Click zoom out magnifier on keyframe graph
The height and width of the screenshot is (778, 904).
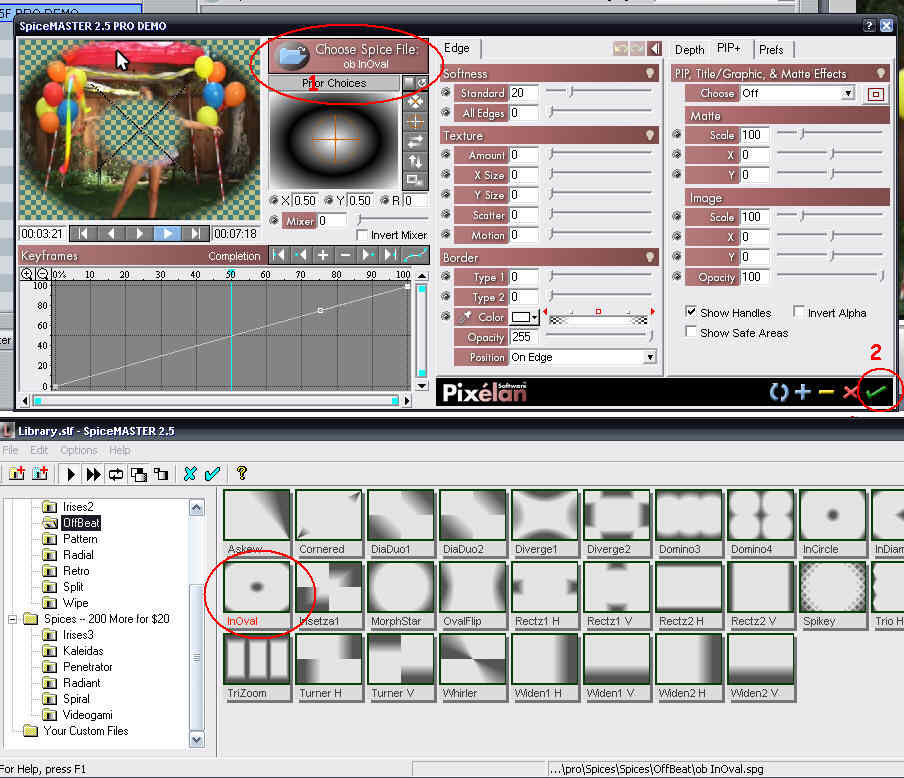(x=42, y=274)
